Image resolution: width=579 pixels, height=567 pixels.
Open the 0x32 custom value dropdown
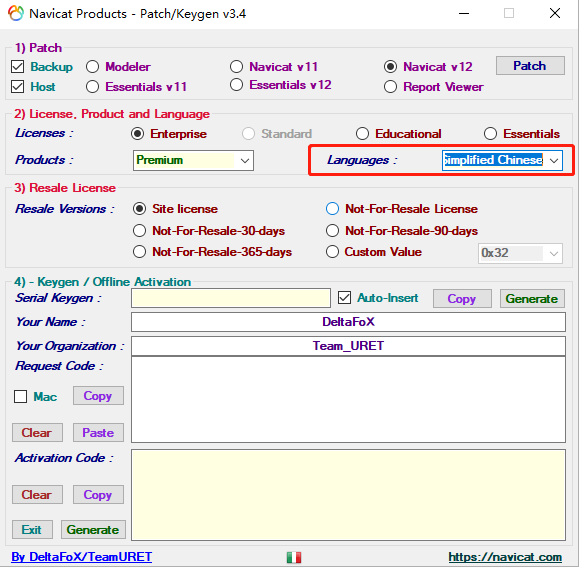[x=520, y=253]
